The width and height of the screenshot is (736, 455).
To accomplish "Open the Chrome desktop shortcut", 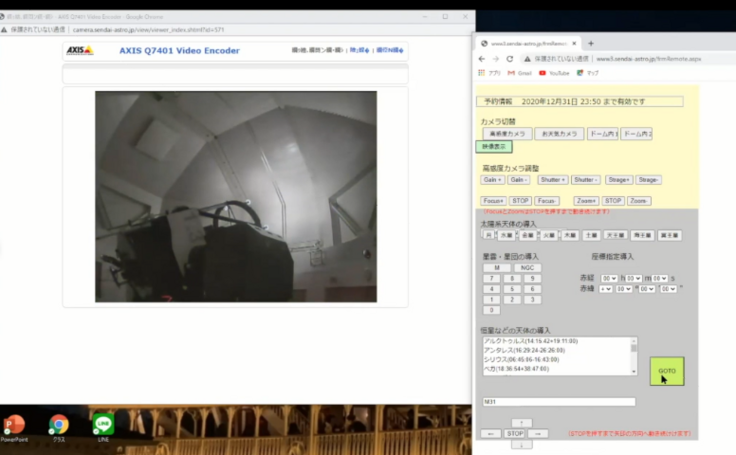I will click(59, 425).
